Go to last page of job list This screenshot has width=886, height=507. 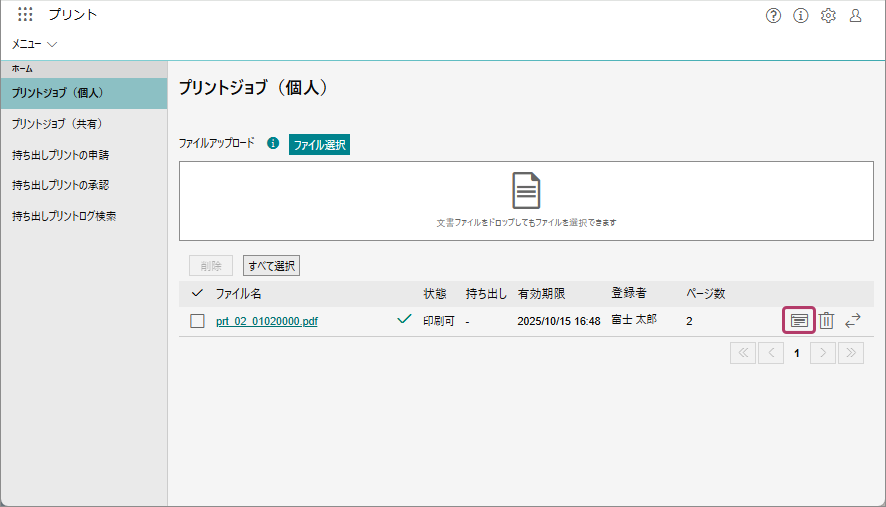pyautogui.click(x=851, y=353)
